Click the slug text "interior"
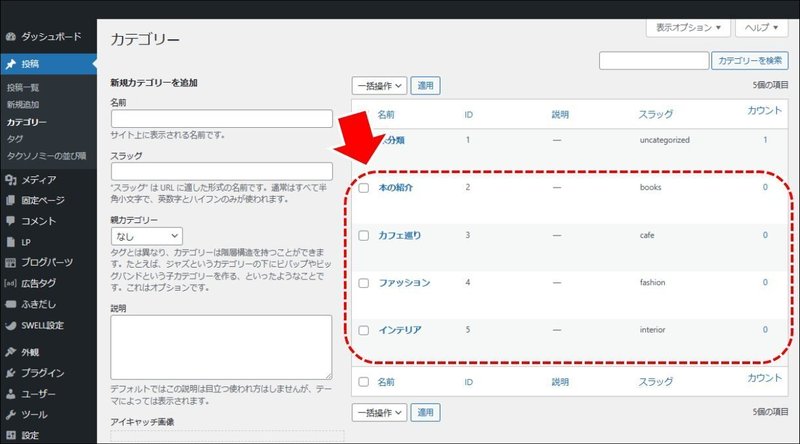800x444 pixels. (653, 330)
